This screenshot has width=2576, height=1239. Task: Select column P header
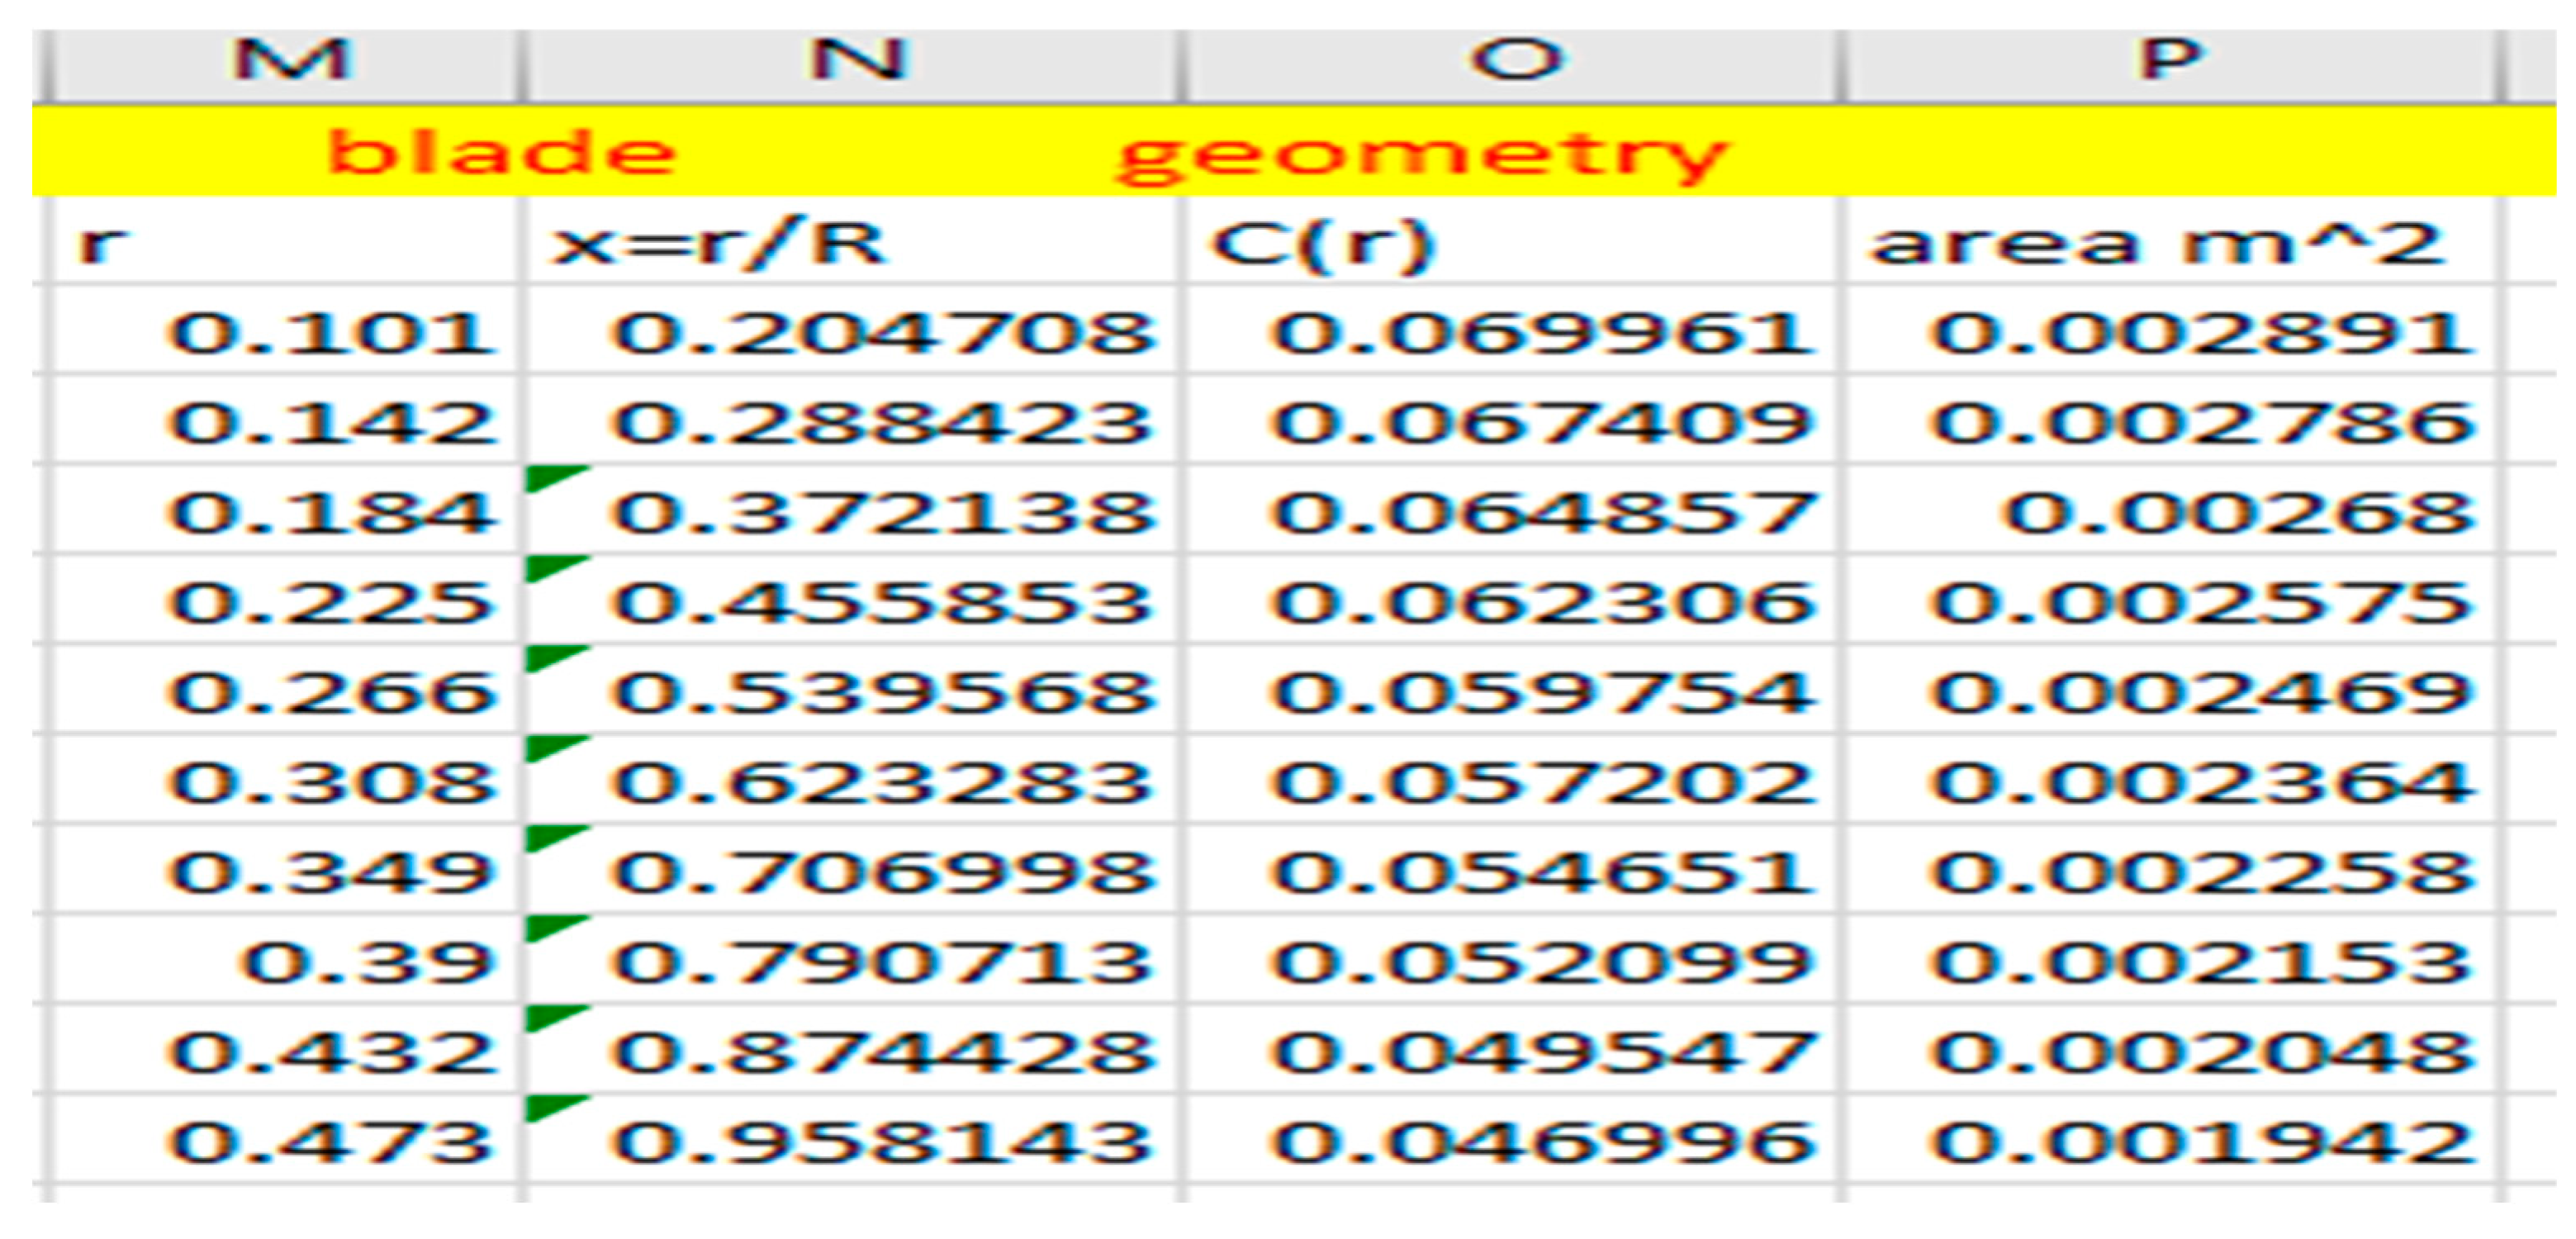click(x=2168, y=60)
